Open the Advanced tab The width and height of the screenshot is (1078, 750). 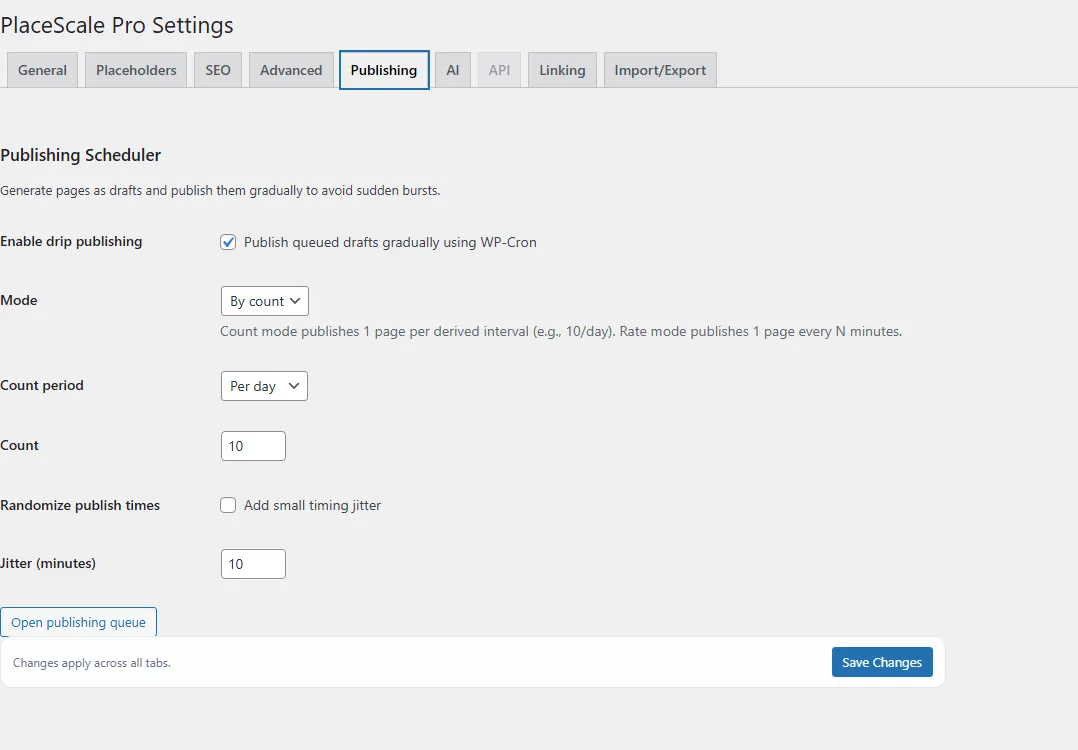[290, 70]
